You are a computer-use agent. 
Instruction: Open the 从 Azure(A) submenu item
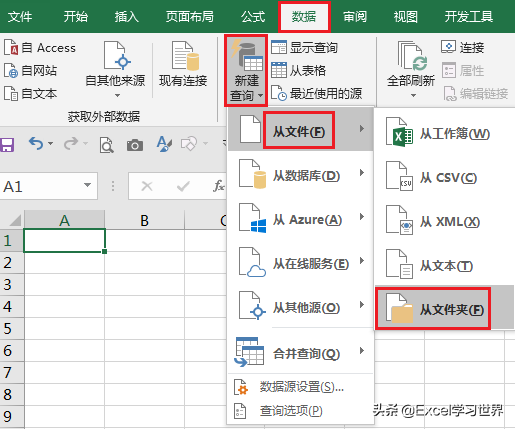coord(300,218)
